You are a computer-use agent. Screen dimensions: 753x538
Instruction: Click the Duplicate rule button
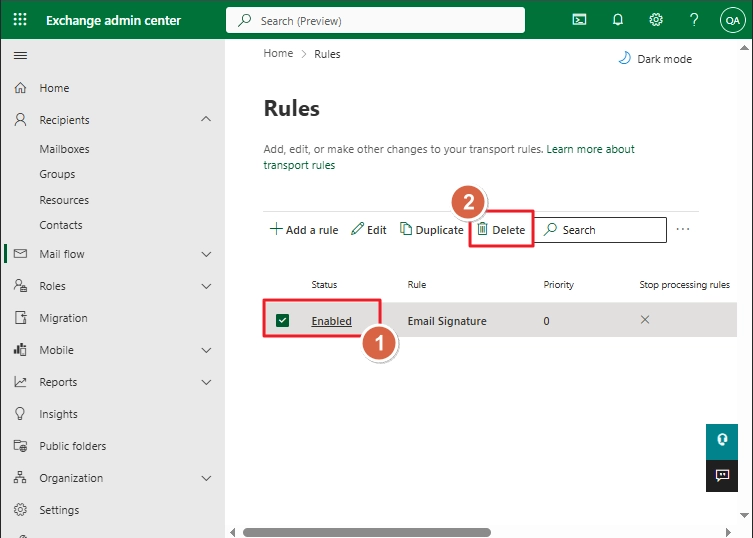pos(431,230)
